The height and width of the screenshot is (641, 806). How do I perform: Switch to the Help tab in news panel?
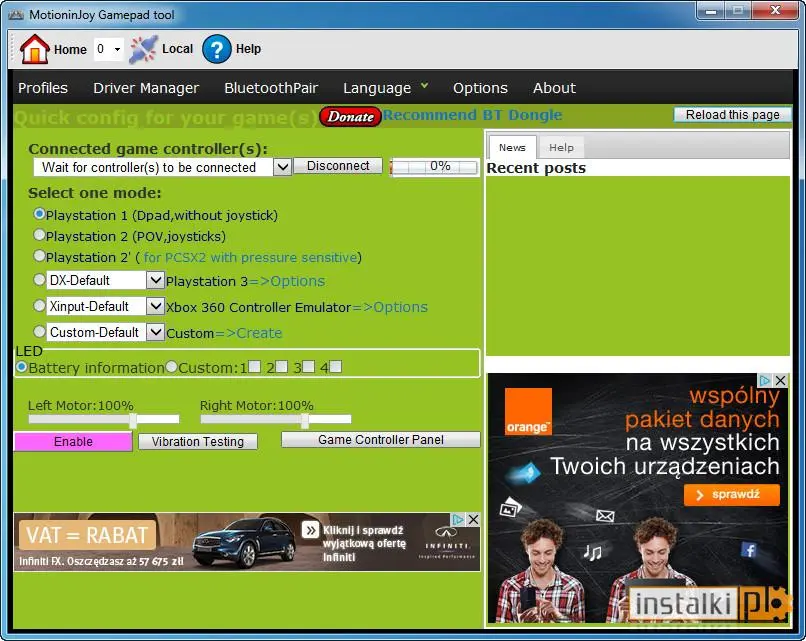(x=561, y=147)
